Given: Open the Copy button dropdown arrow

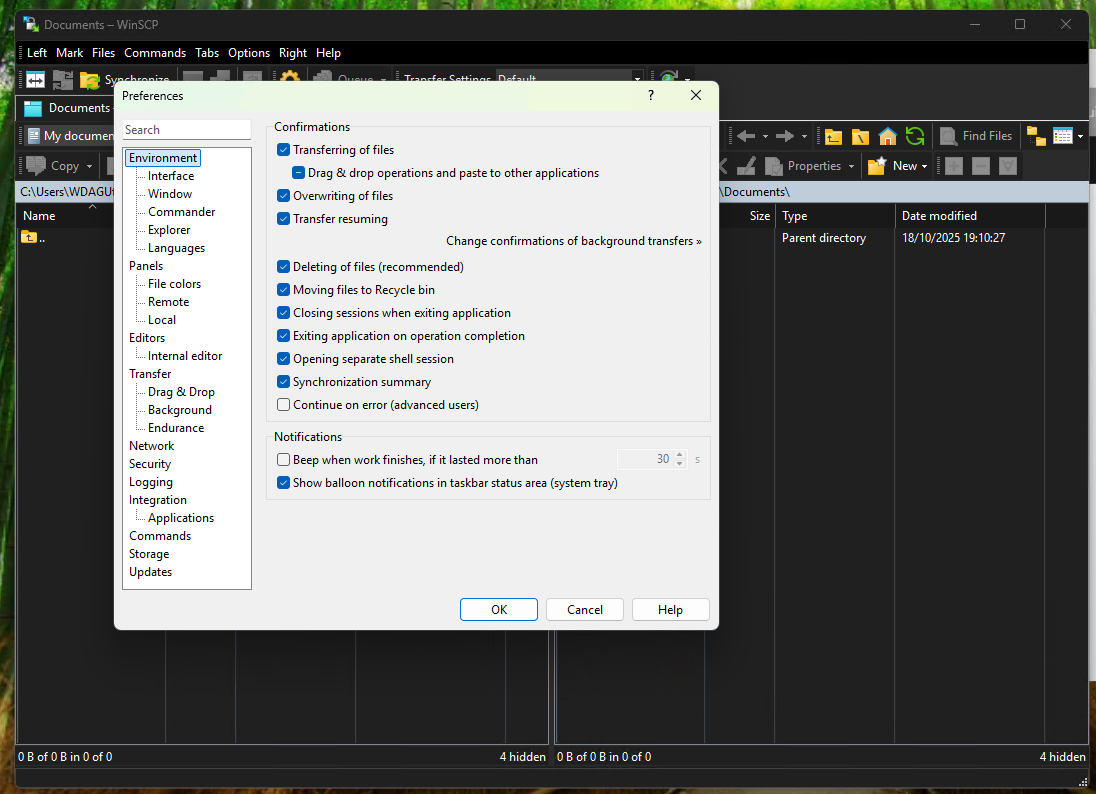Looking at the screenshot, I should tap(89, 166).
